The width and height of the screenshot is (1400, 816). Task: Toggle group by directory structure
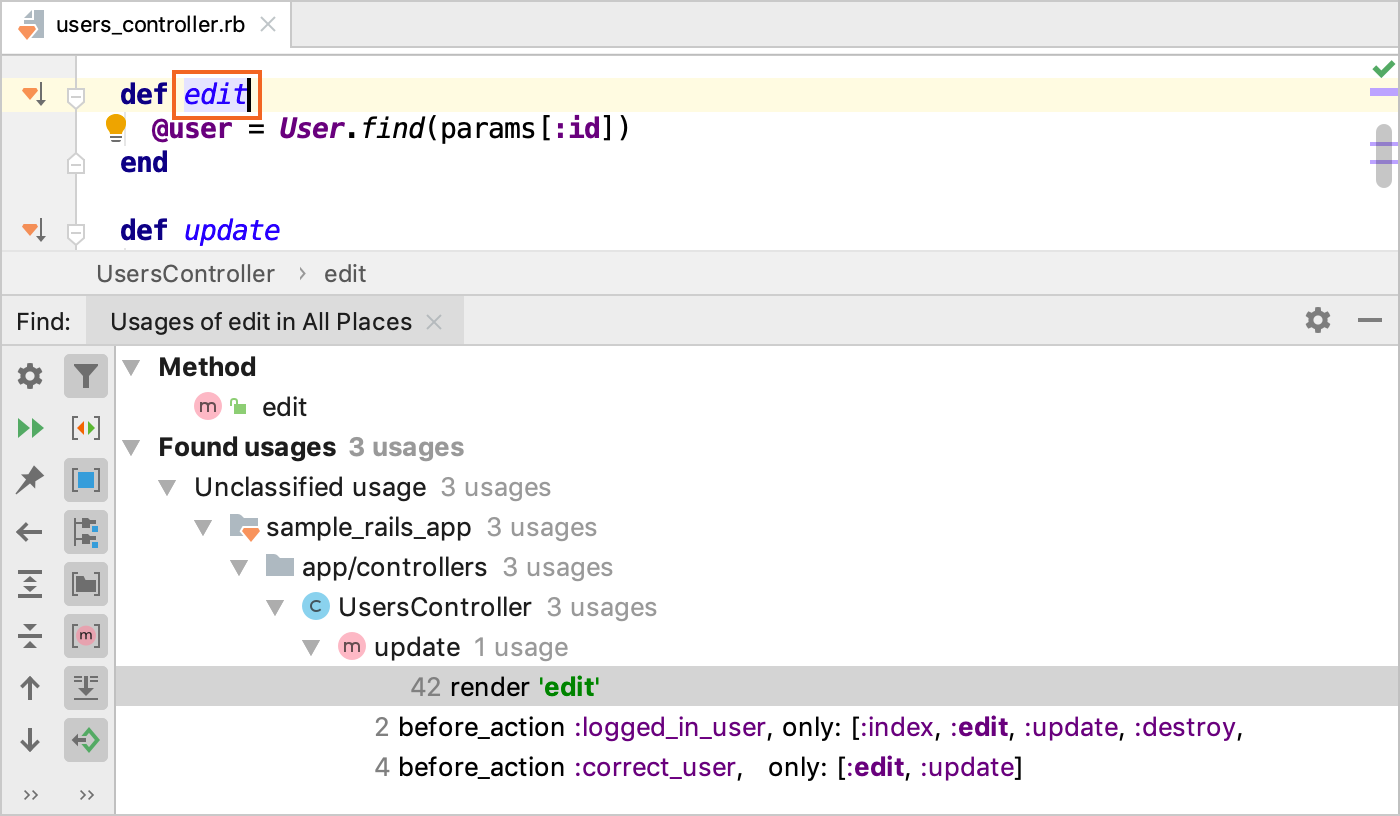[x=86, y=584]
